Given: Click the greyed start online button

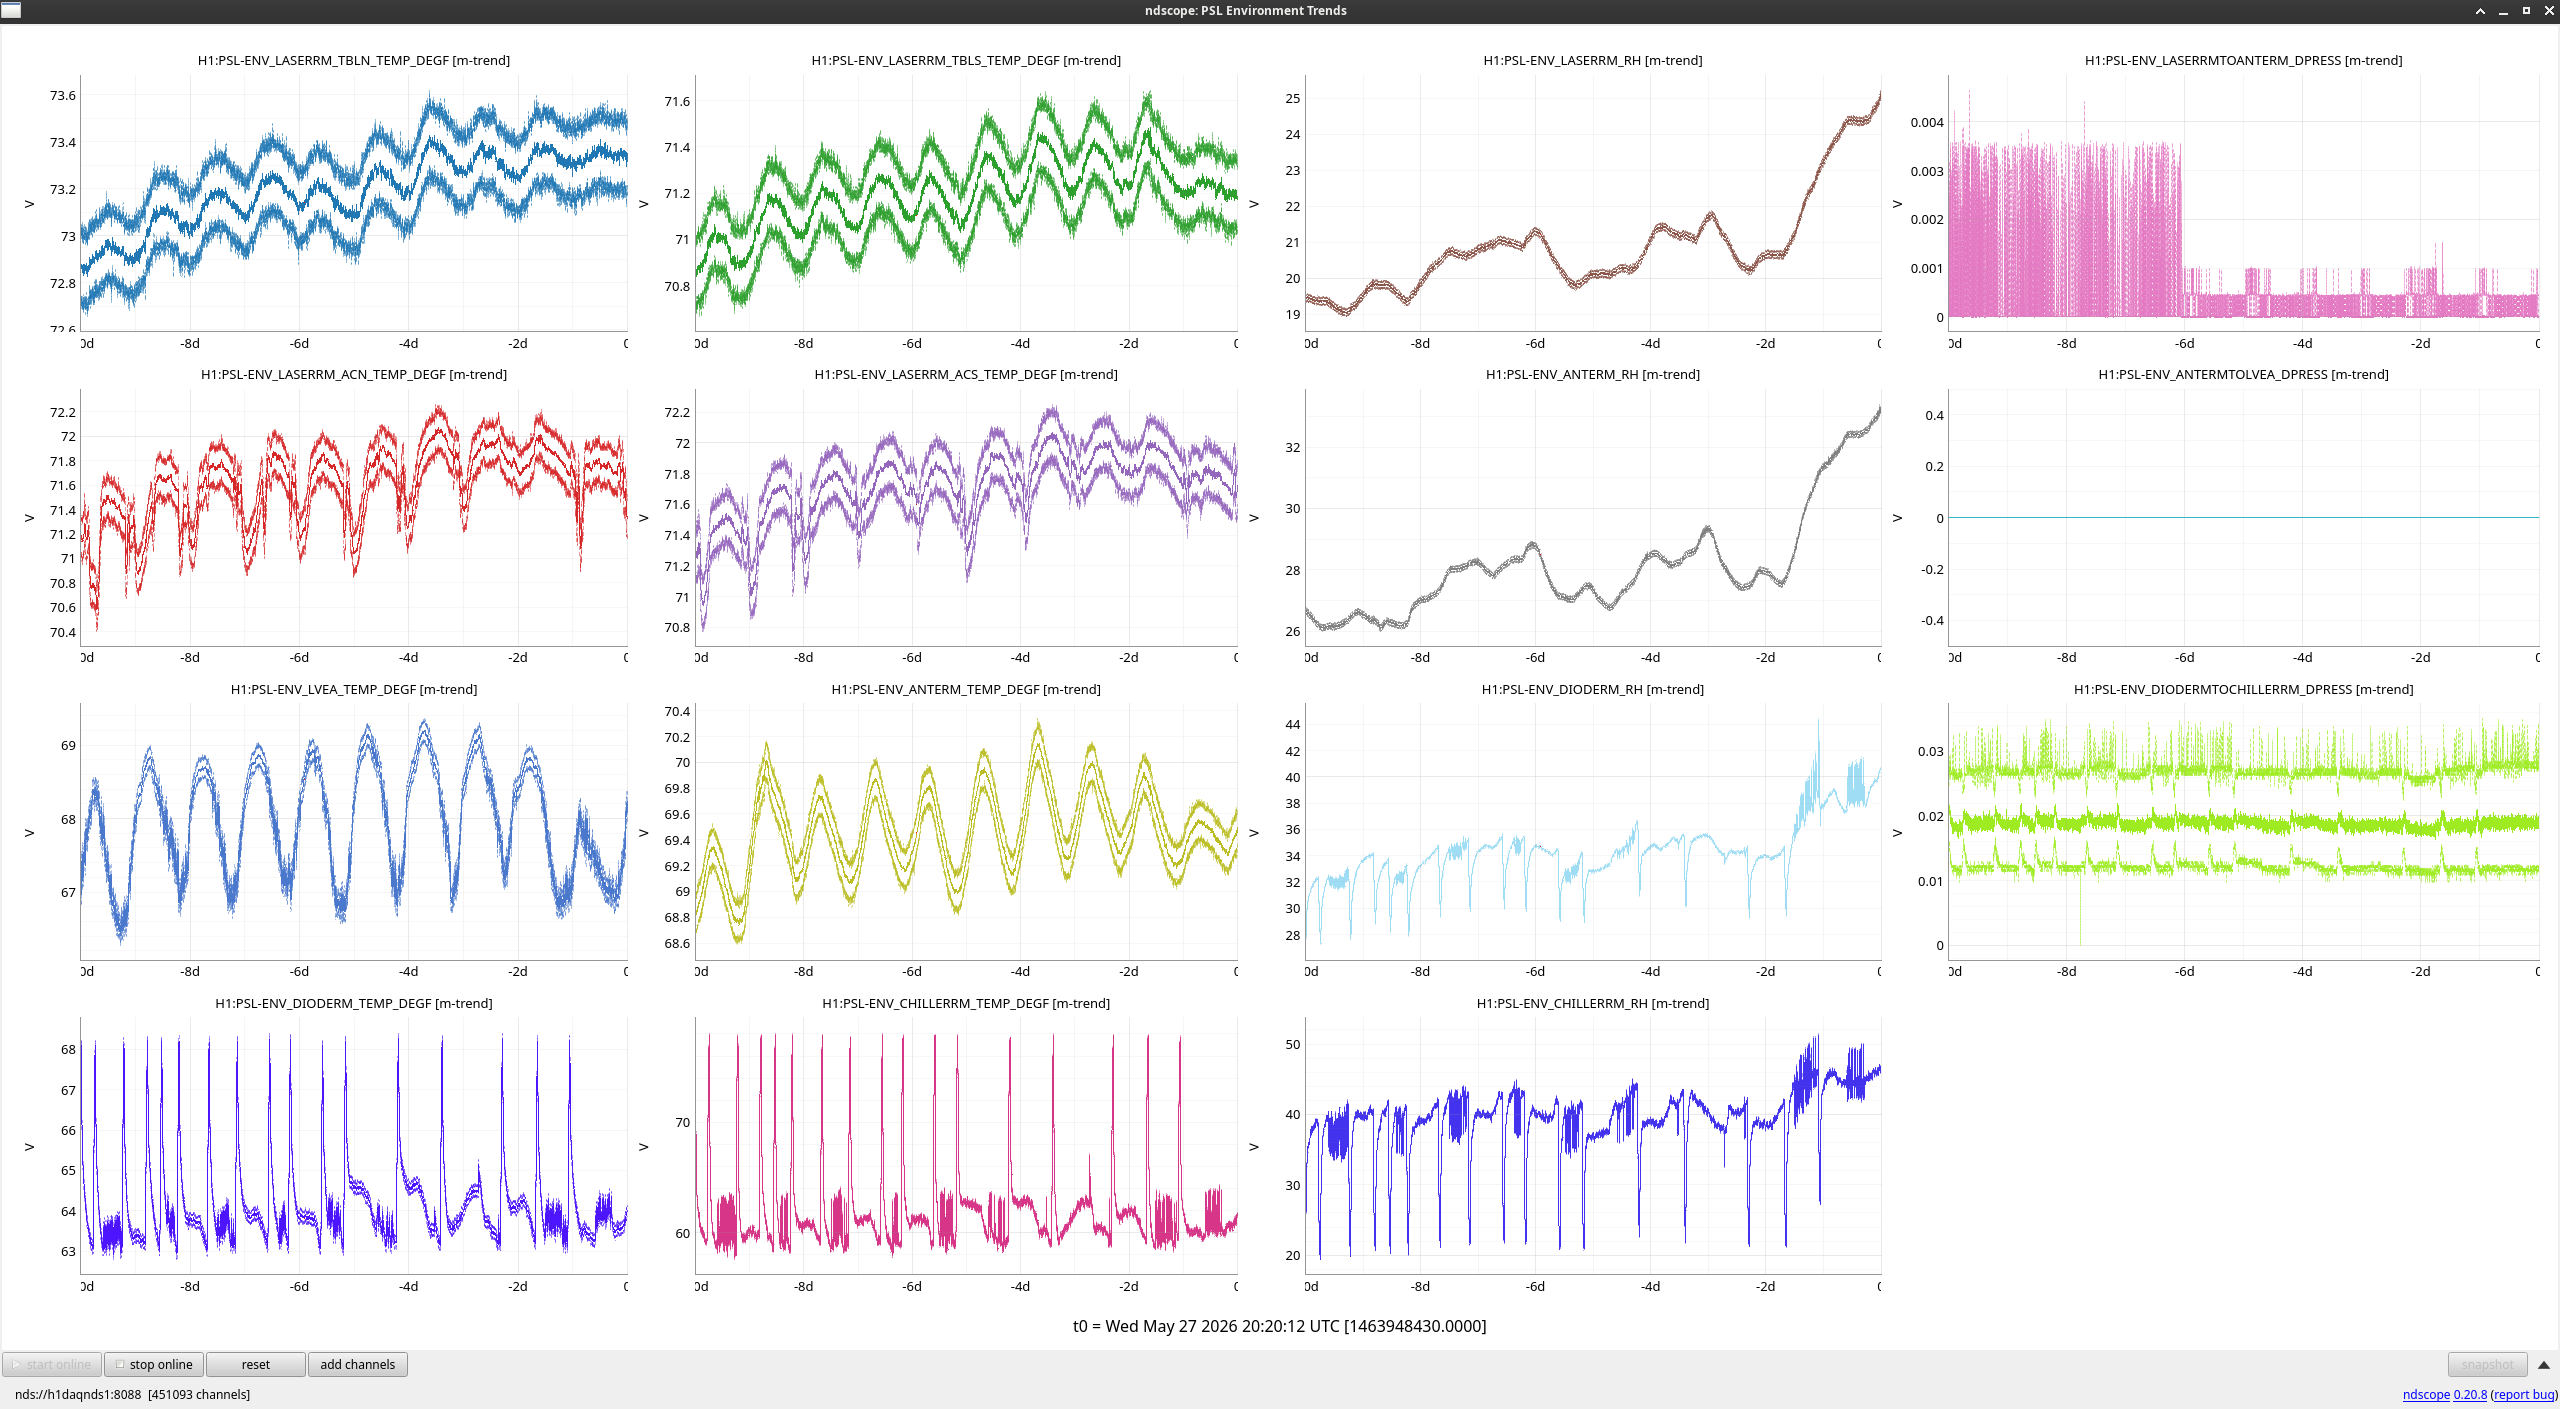Looking at the screenshot, I should [52, 1364].
